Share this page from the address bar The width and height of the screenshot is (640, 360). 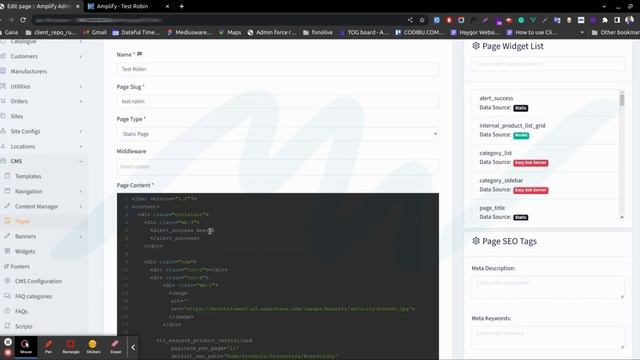[410, 20]
